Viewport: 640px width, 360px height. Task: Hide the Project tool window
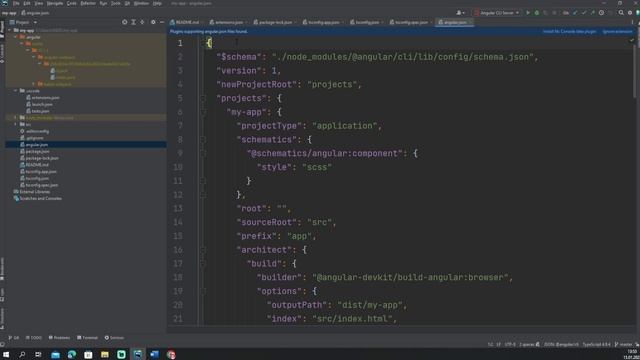pos(162,22)
